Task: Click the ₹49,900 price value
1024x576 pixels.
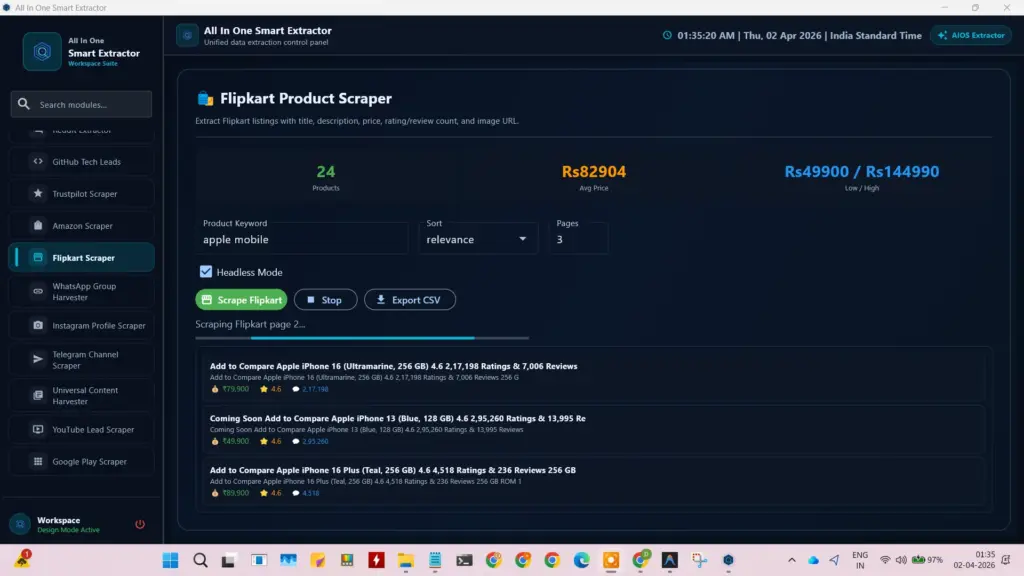Action: point(235,441)
